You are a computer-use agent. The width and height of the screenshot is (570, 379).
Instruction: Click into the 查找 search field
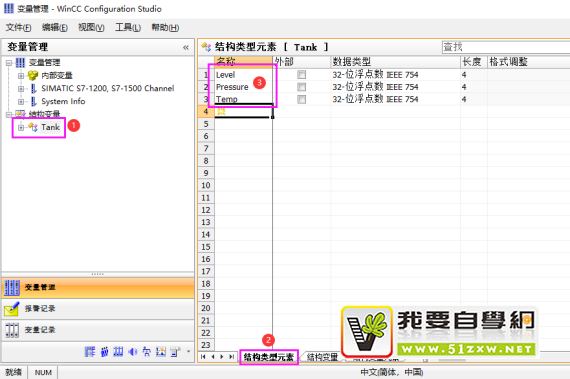[505, 47]
